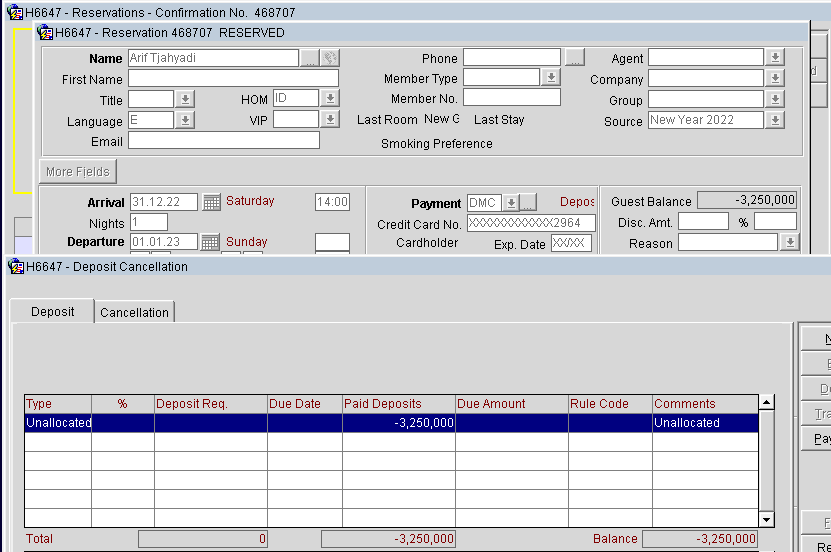The width and height of the screenshot is (831, 552).
Task: Click the Deposit Cancellation window icon
Action: pos(16,266)
